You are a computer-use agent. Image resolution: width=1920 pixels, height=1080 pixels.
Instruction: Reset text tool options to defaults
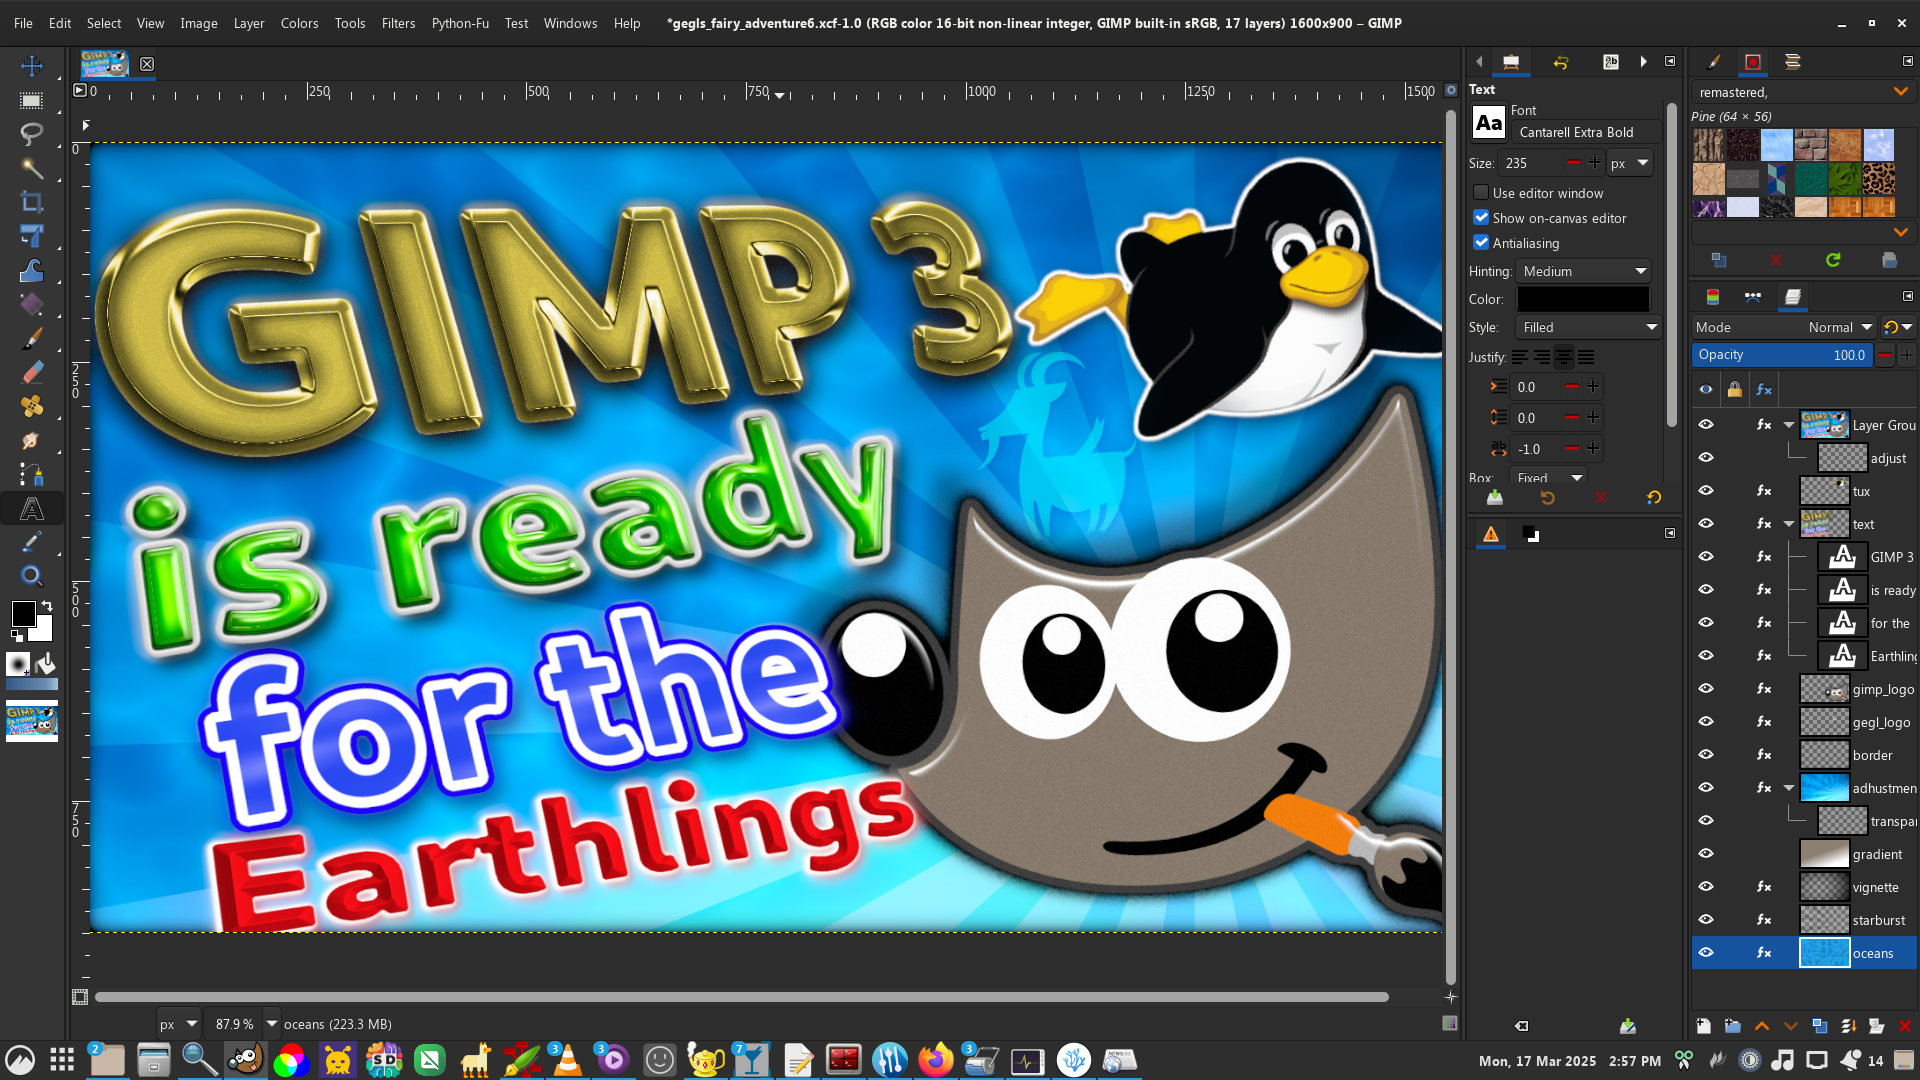(x=1654, y=497)
